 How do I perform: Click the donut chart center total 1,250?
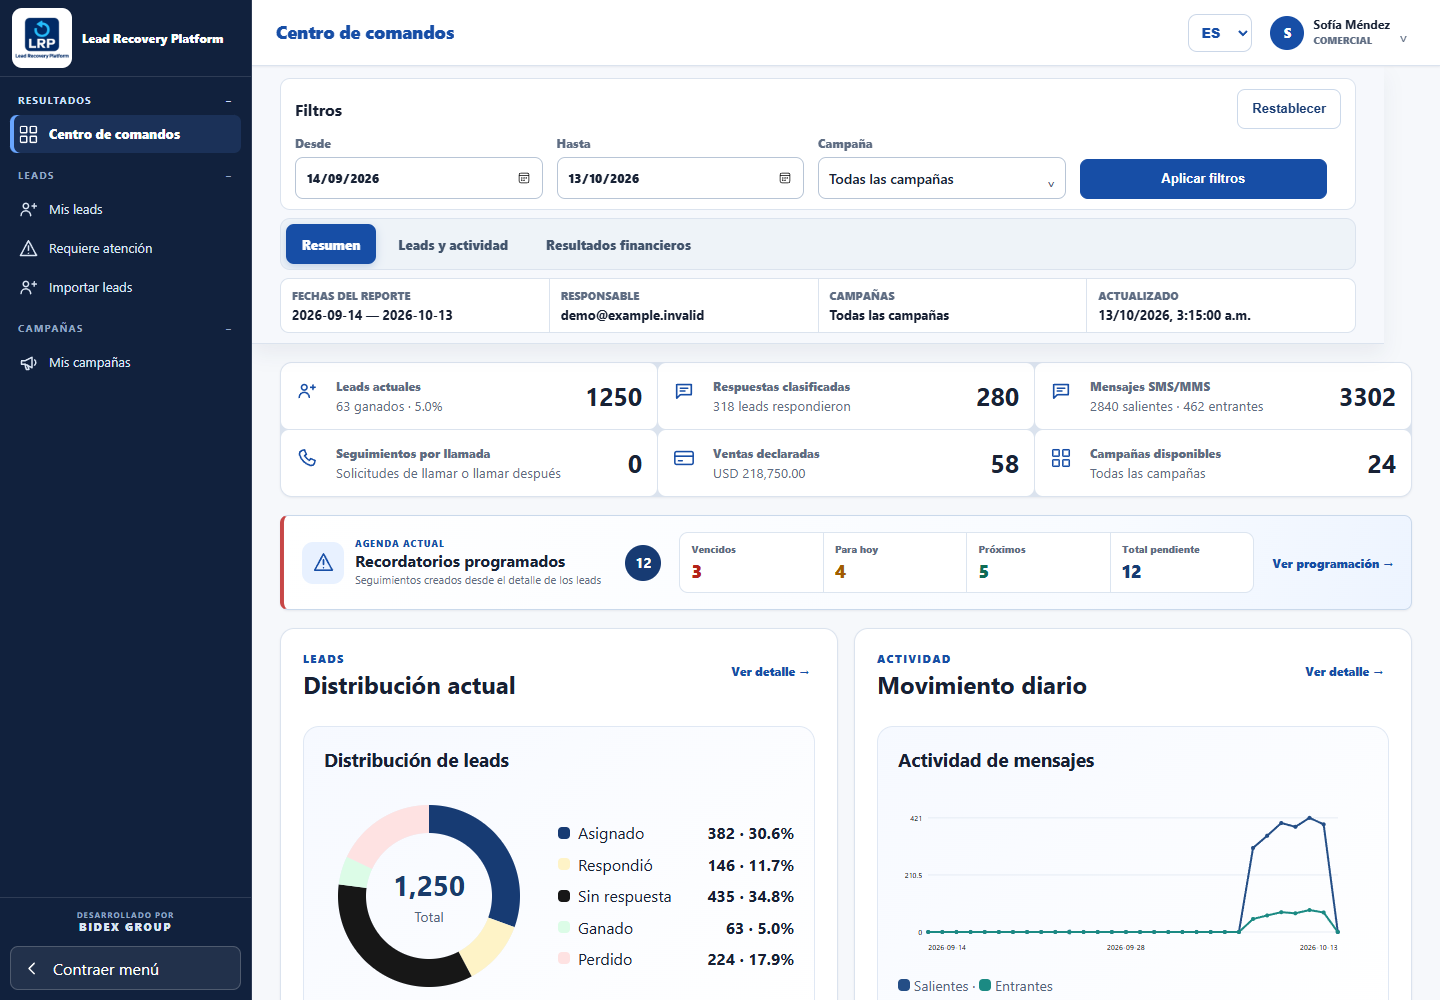pyautogui.click(x=429, y=886)
